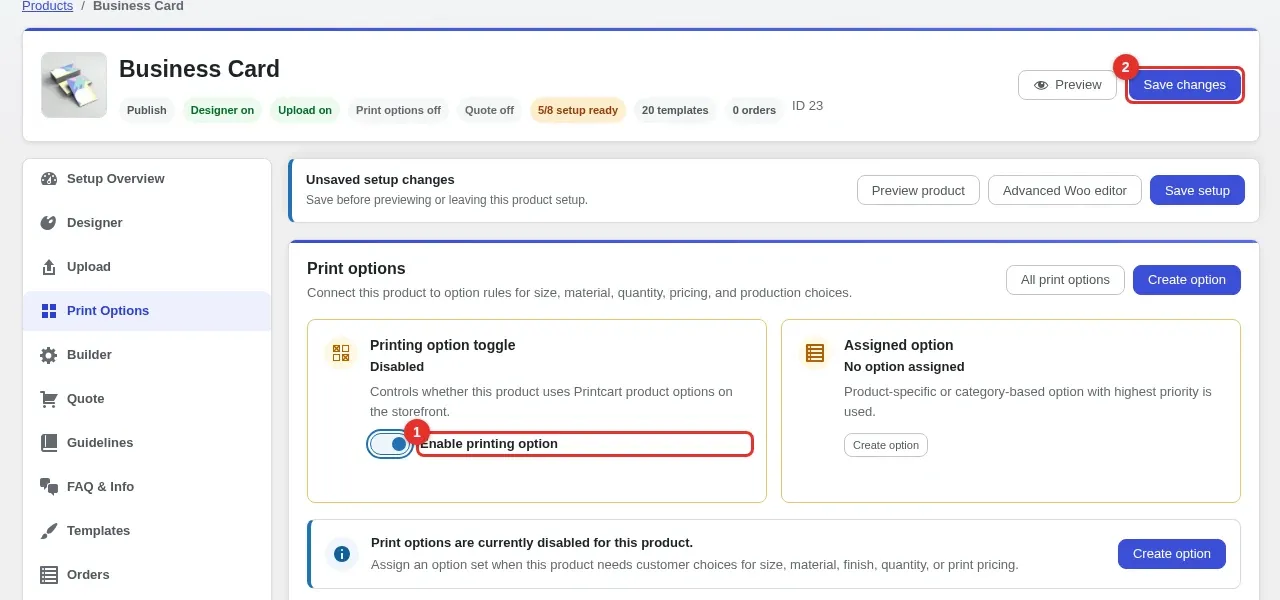Click the 20 templates badge
Screen dimensions: 1280x600
pos(675,110)
